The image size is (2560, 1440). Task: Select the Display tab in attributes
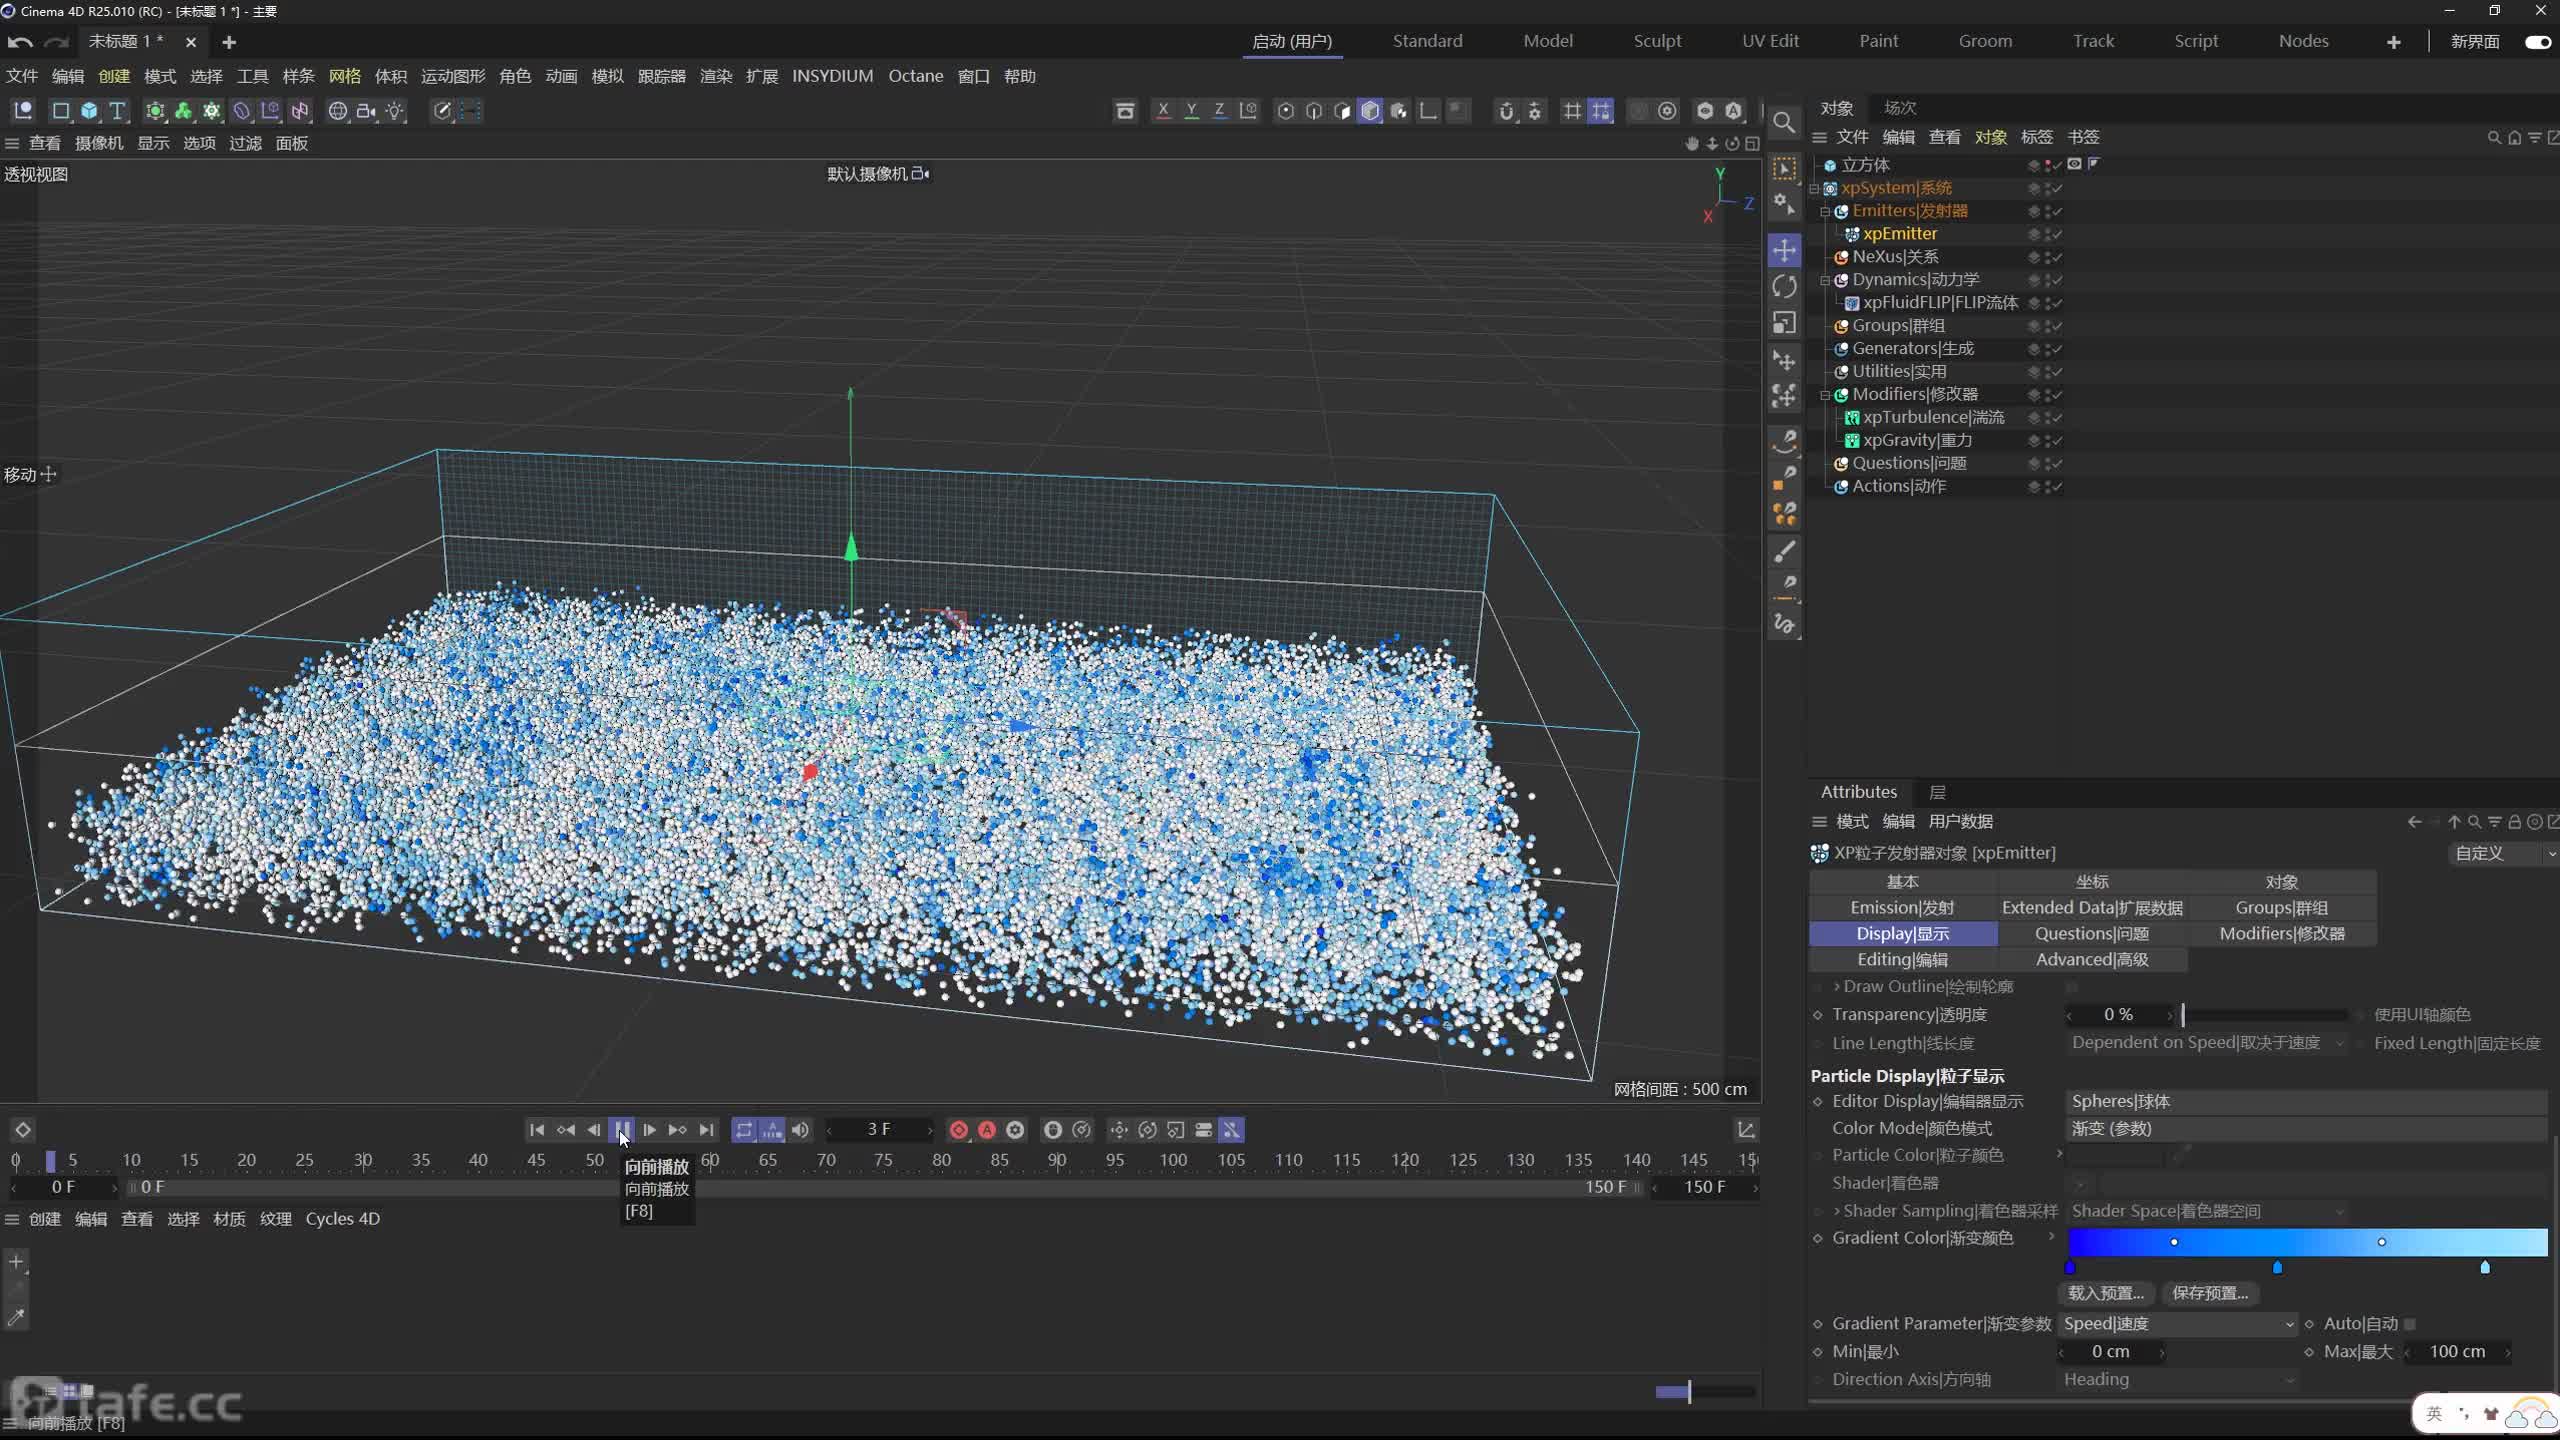[x=1902, y=934]
